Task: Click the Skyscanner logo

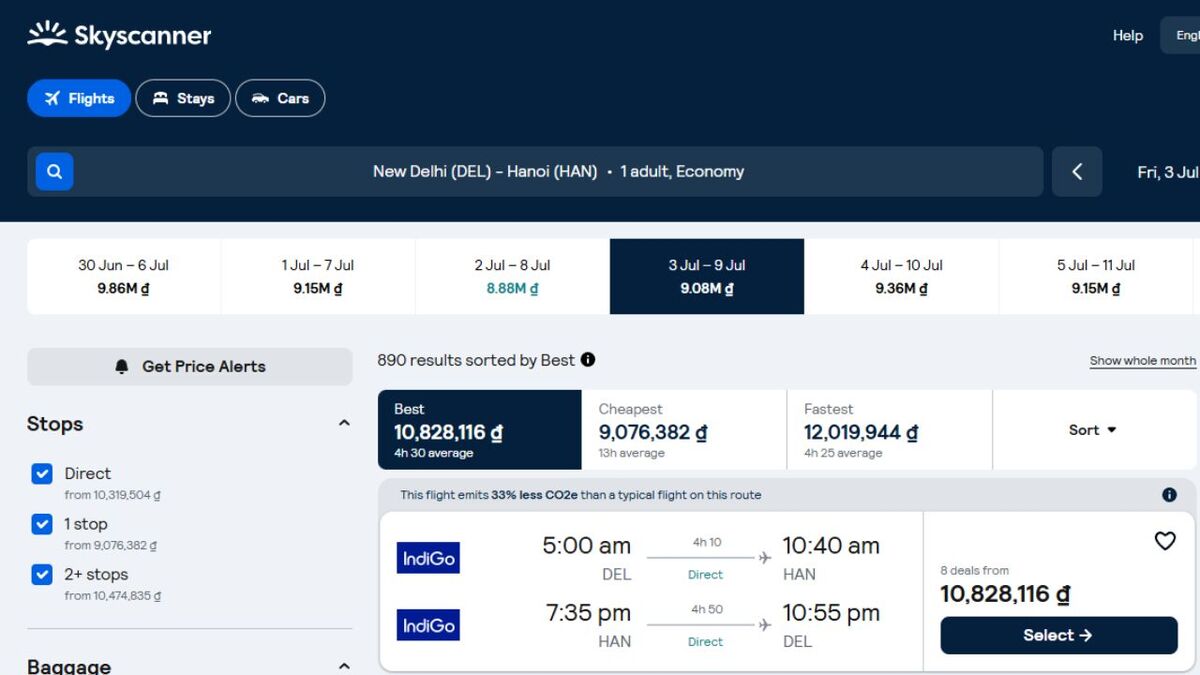Action: click(x=119, y=35)
